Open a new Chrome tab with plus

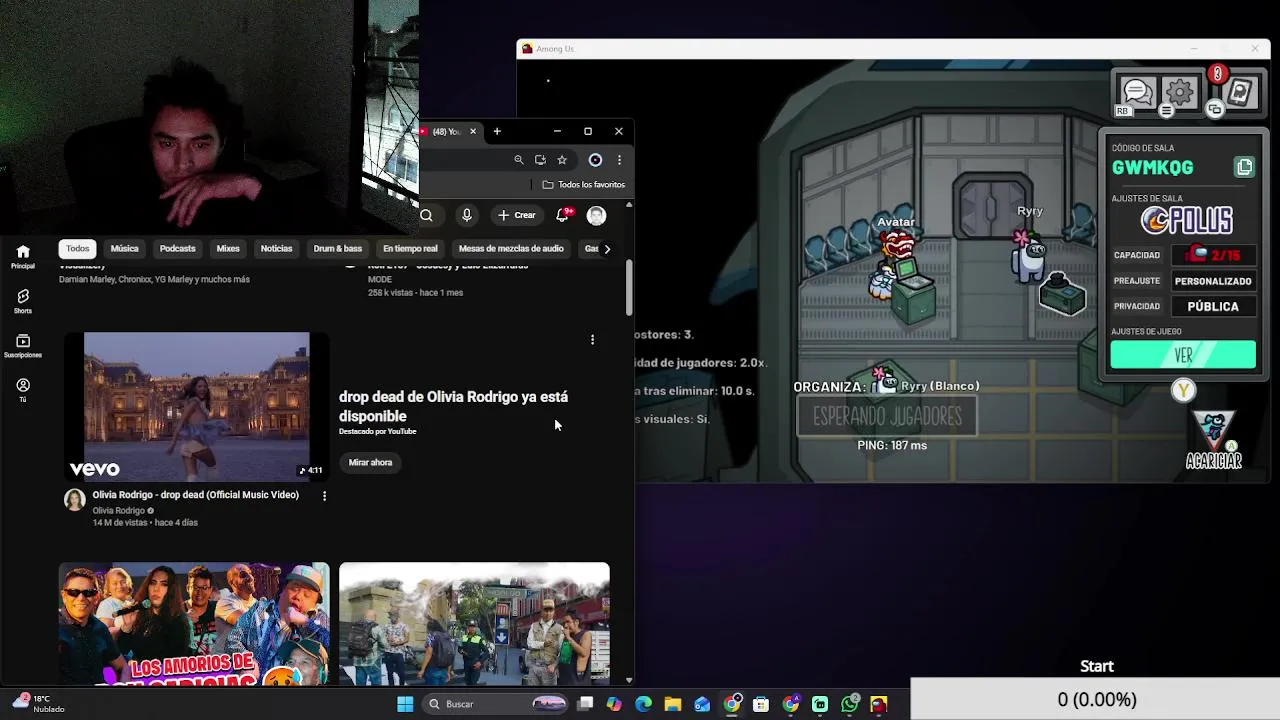coord(497,131)
